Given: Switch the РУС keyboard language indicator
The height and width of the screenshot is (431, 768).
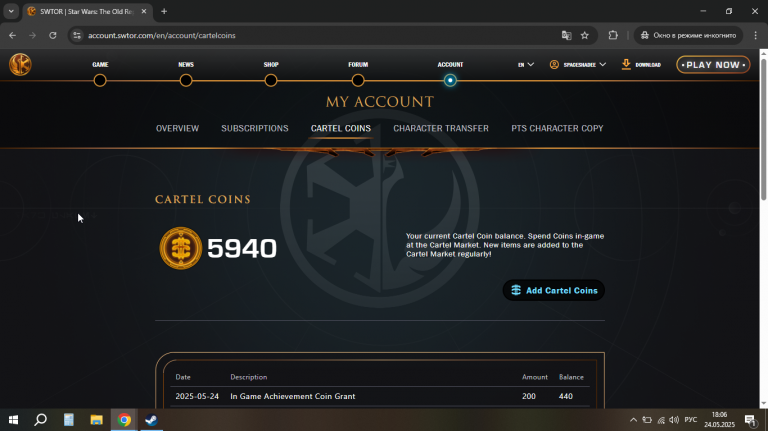Looking at the screenshot, I should click(691, 420).
